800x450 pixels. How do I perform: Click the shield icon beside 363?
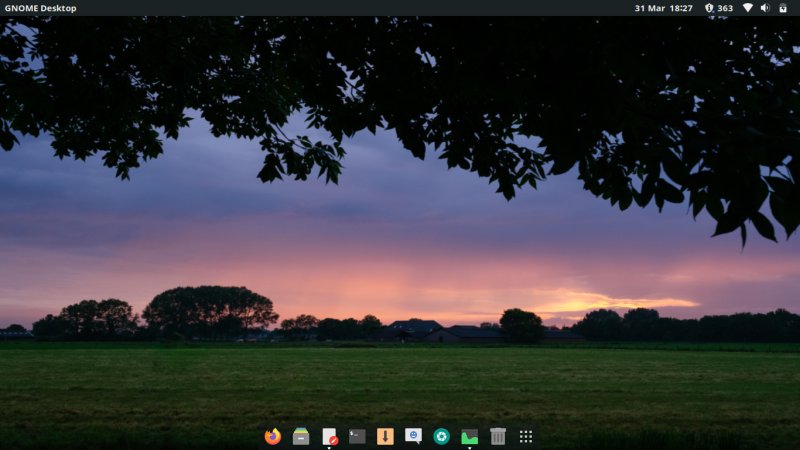coord(709,8)
